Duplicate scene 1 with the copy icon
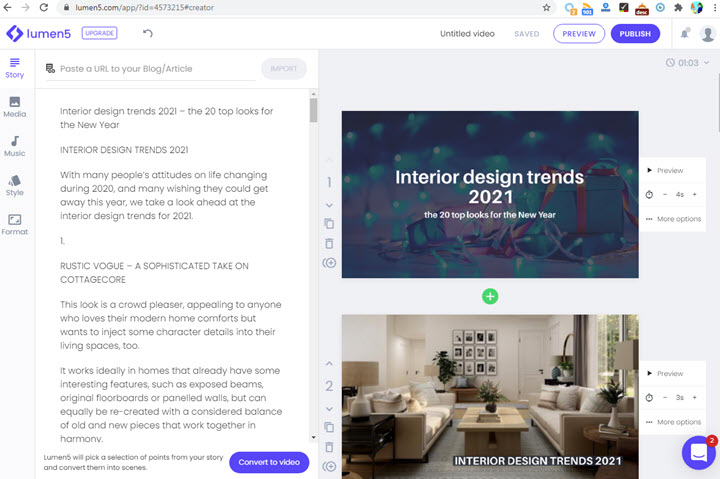Image resolution: width=720 pixels, height=479 pixels. pyautogui.click(x=329, y=224)
